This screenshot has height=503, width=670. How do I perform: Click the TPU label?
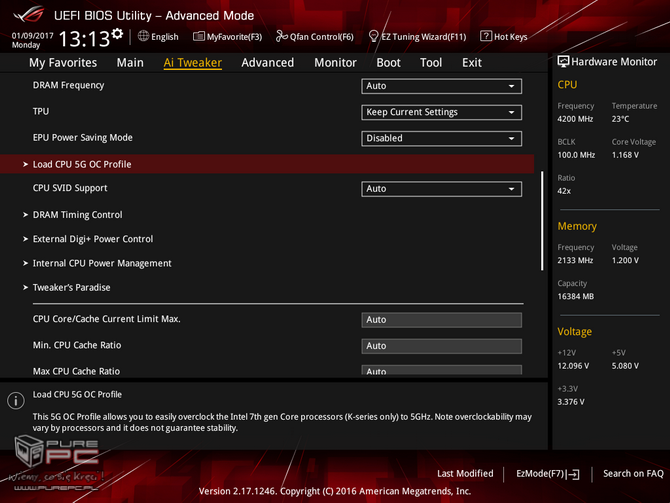click(41, 112)
